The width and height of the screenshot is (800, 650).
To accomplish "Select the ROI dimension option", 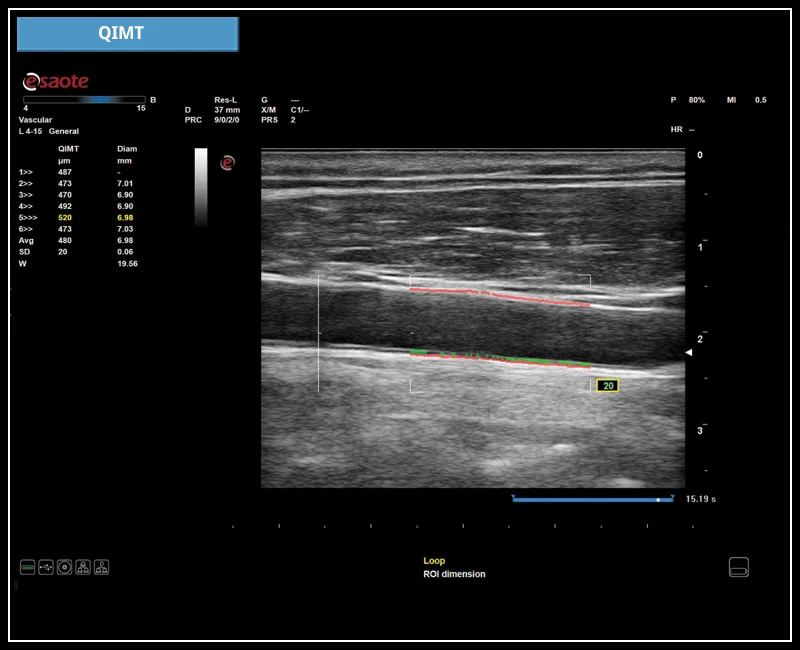I will [x=454, y=574].
